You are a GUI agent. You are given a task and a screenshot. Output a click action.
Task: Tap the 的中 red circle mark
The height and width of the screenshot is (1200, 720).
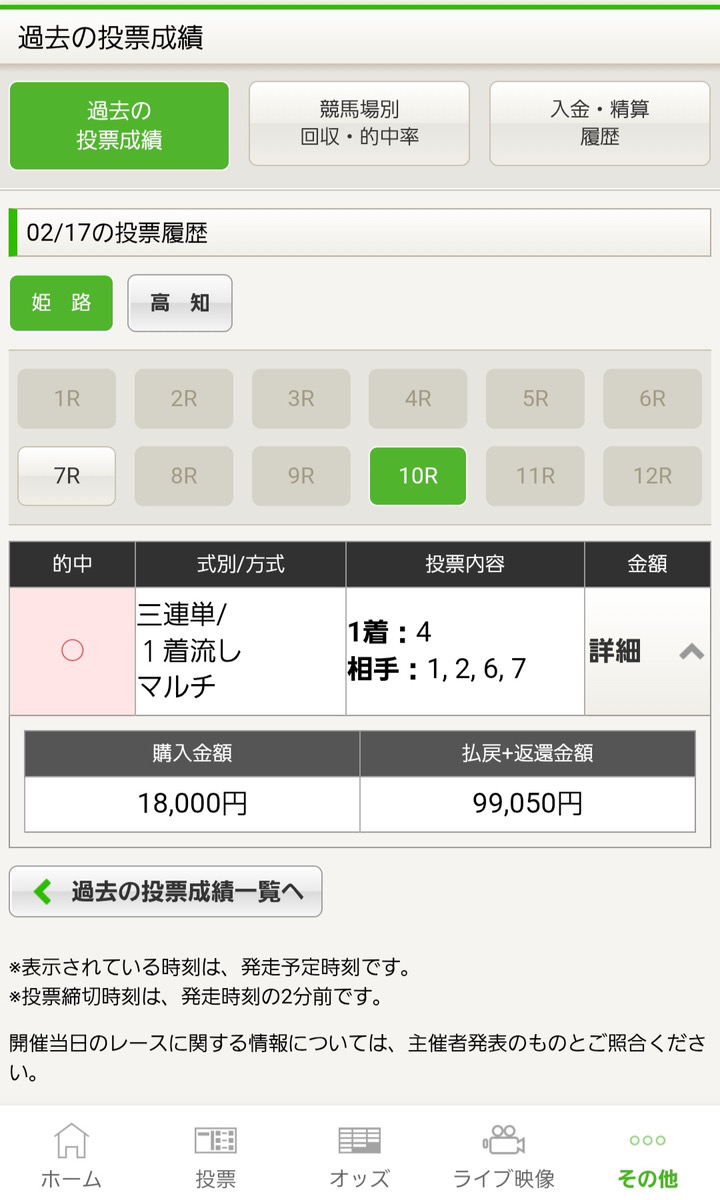(x=72, y=651)
